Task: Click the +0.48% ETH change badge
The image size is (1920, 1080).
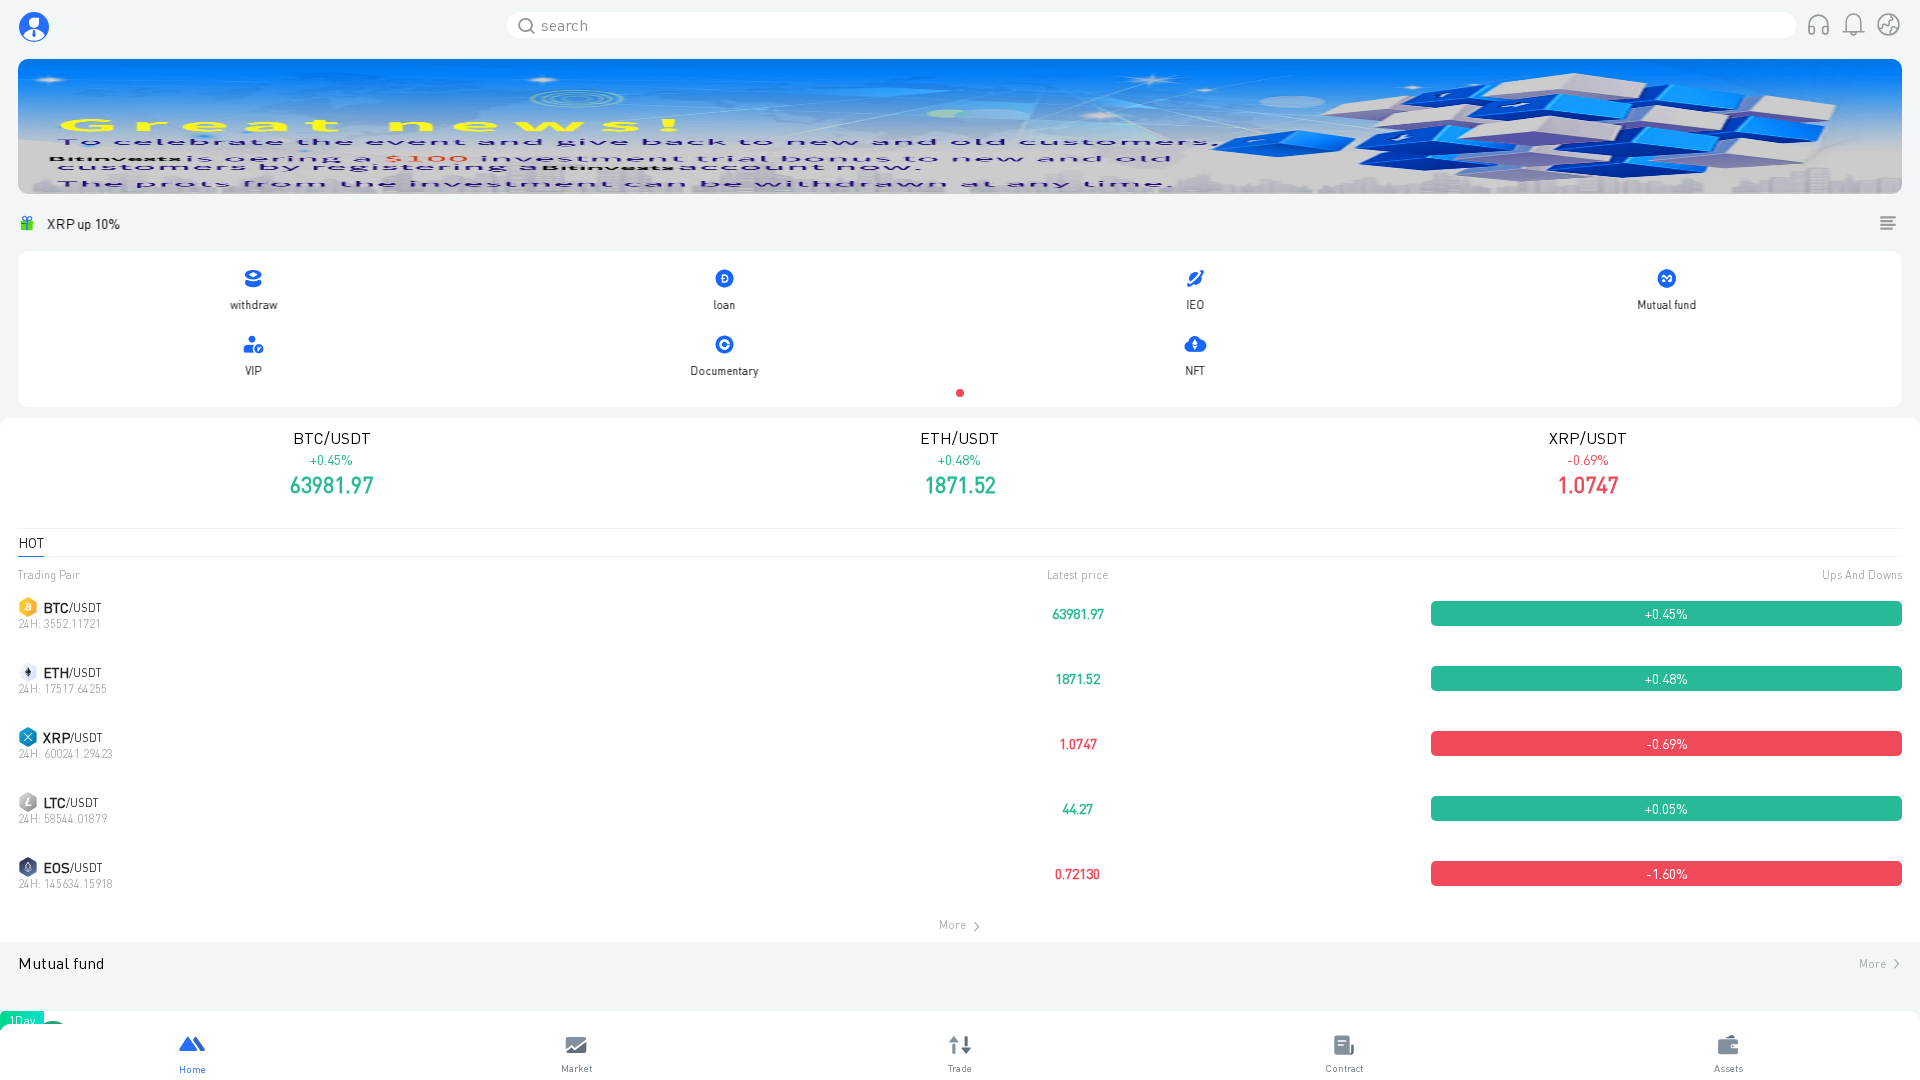Action: [1666, 679]
